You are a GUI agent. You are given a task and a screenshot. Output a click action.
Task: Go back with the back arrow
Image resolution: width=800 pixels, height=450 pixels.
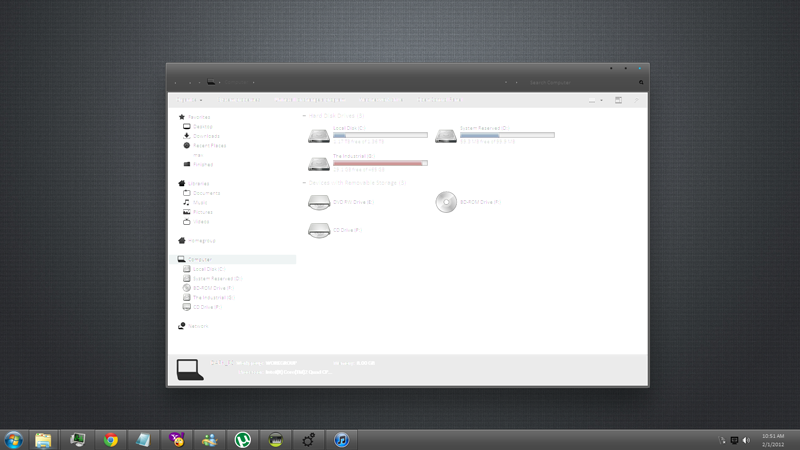tap(176, 82)
